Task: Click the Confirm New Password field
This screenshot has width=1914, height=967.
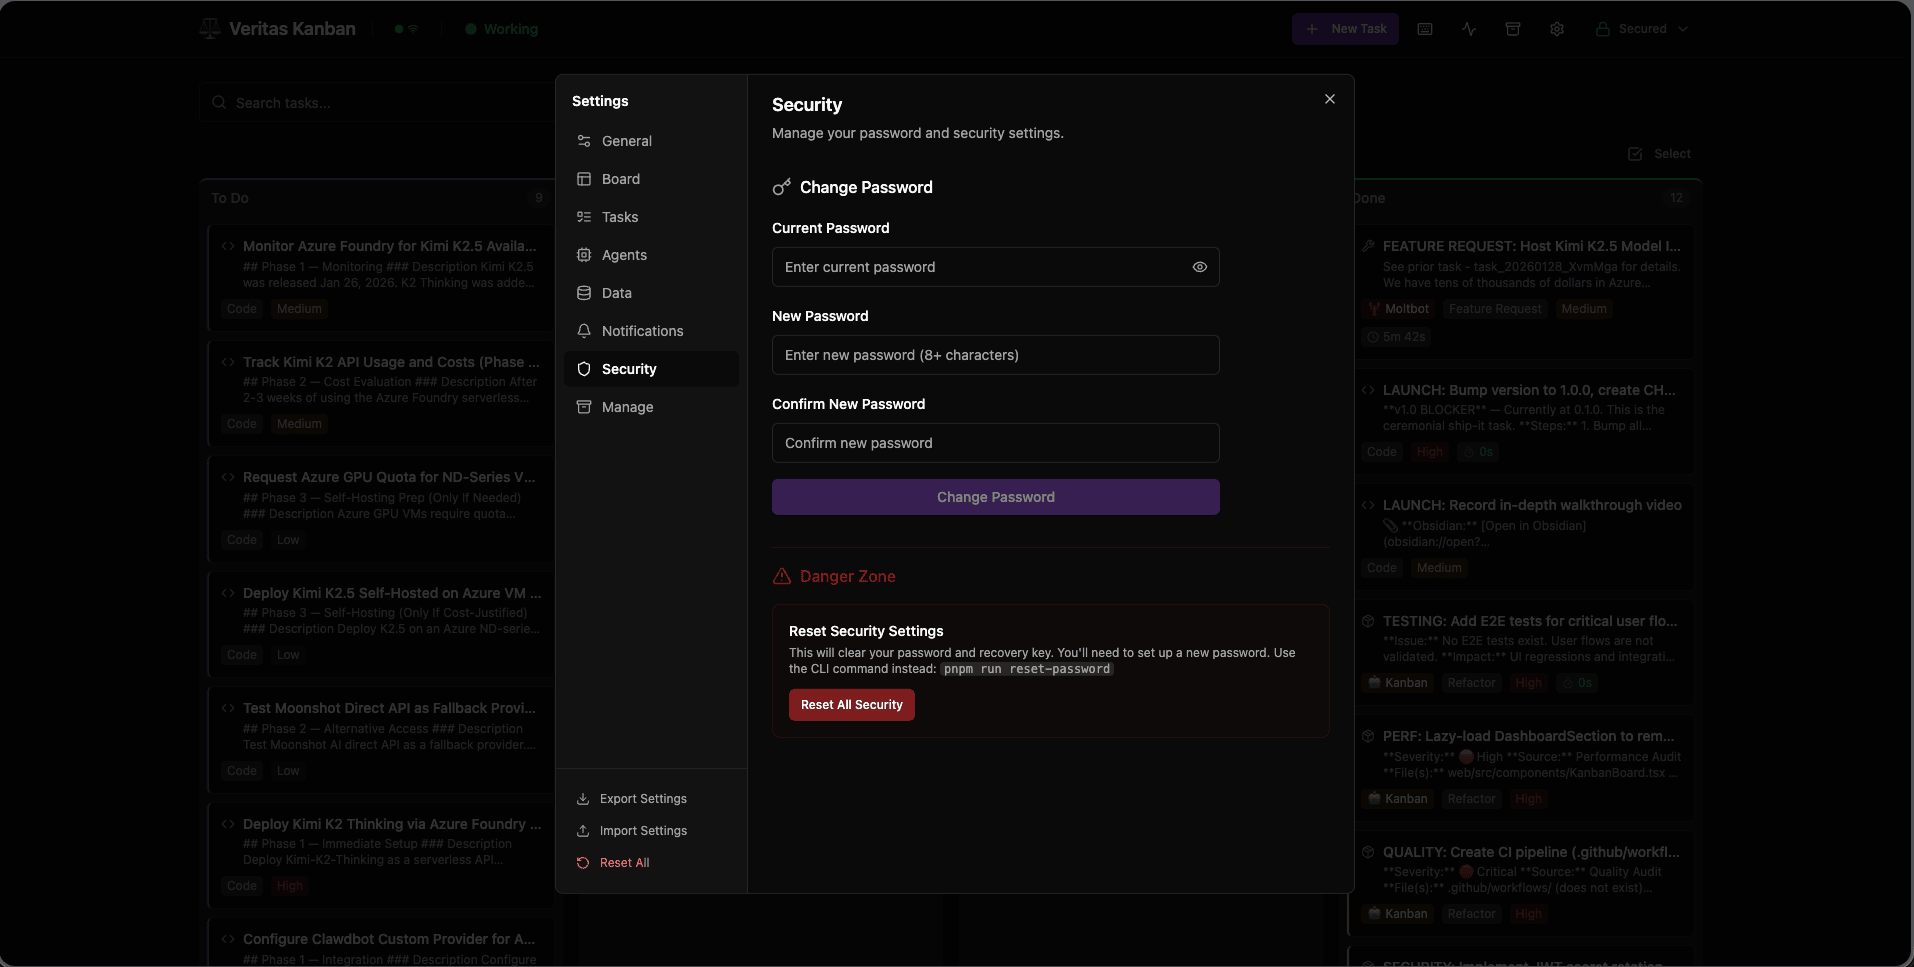Action: 995,443
